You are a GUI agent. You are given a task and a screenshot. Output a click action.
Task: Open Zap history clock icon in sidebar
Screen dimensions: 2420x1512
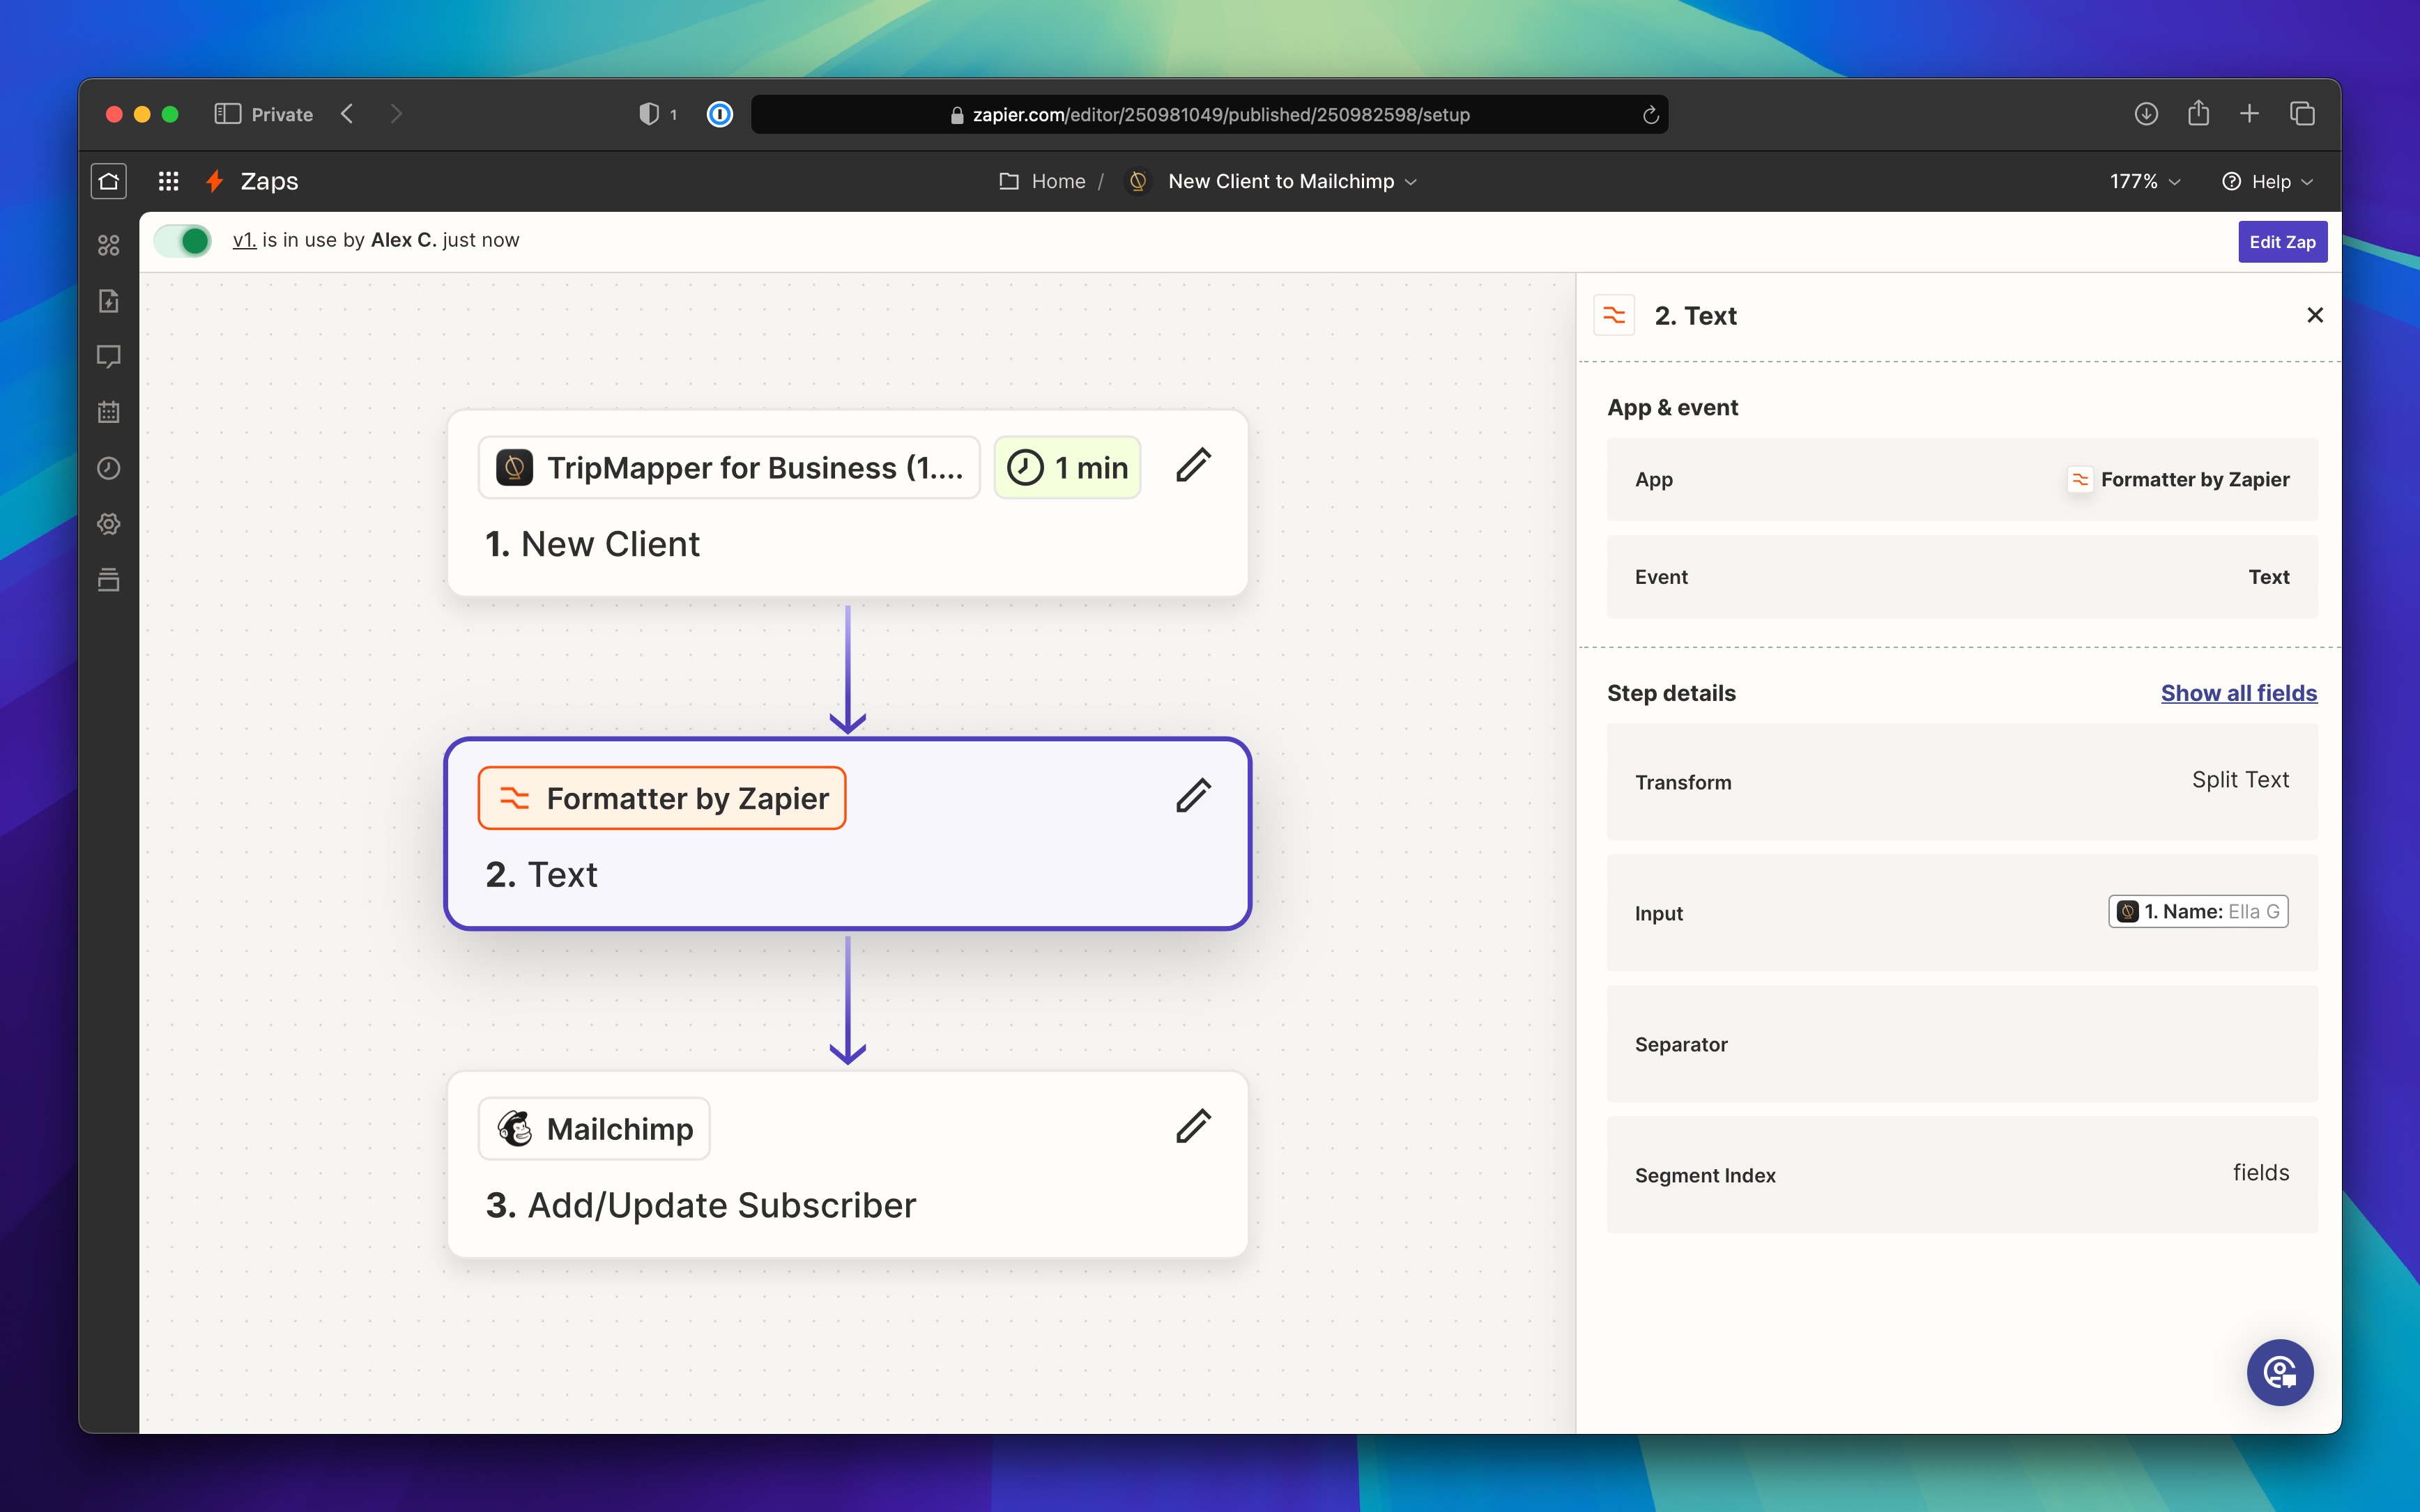(108, 468)
